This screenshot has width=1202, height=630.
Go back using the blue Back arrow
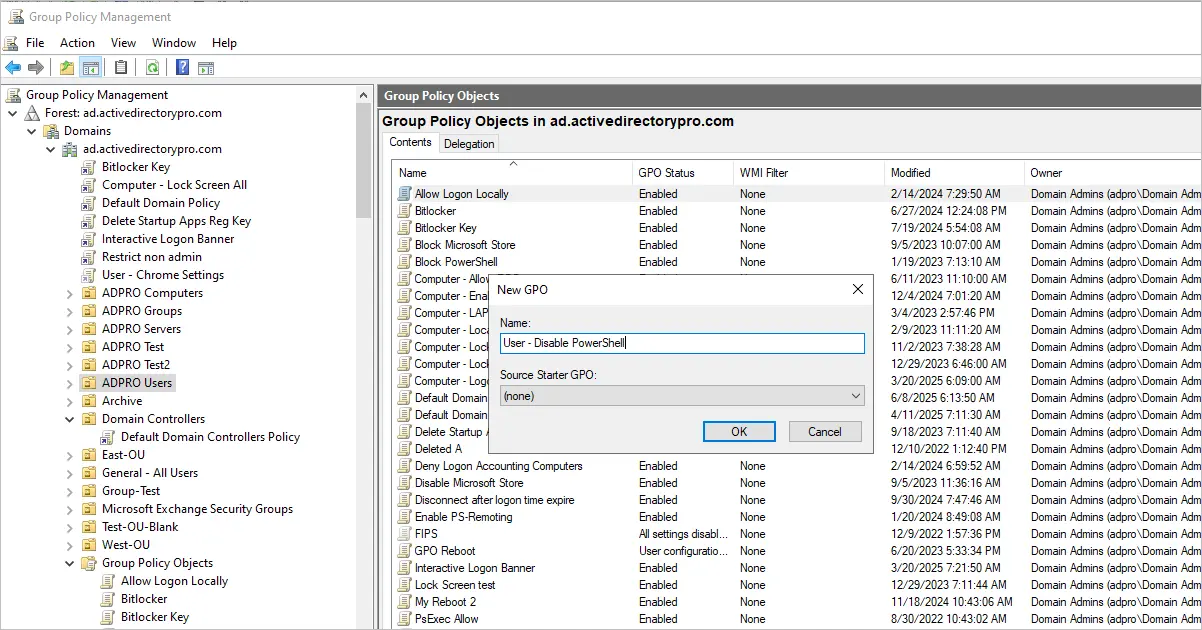13,68
